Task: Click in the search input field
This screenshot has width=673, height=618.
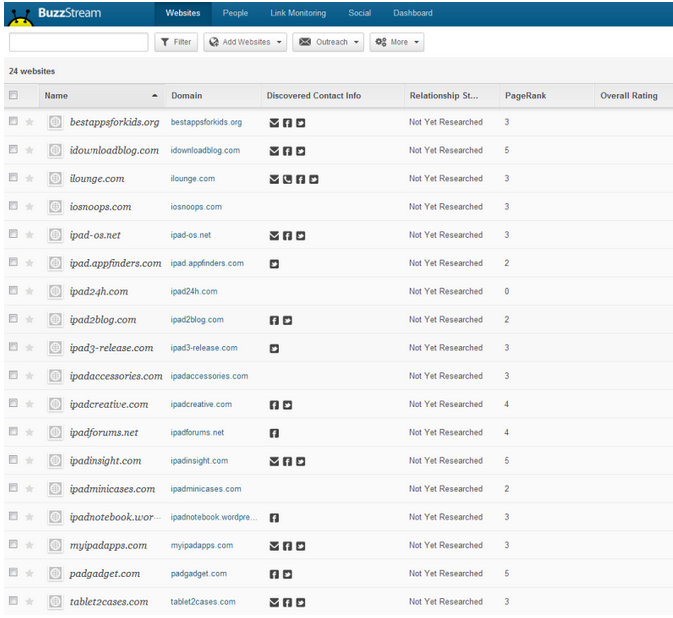Action: 79,42
